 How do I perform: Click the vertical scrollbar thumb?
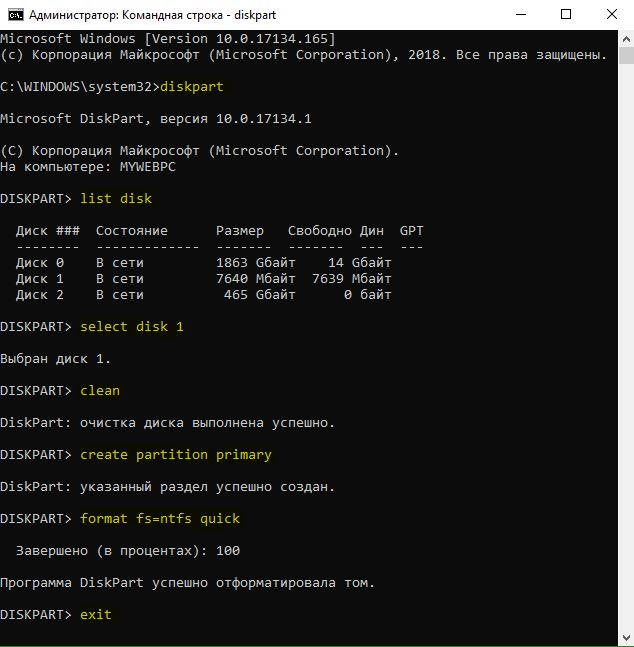[x=626, y=56]
